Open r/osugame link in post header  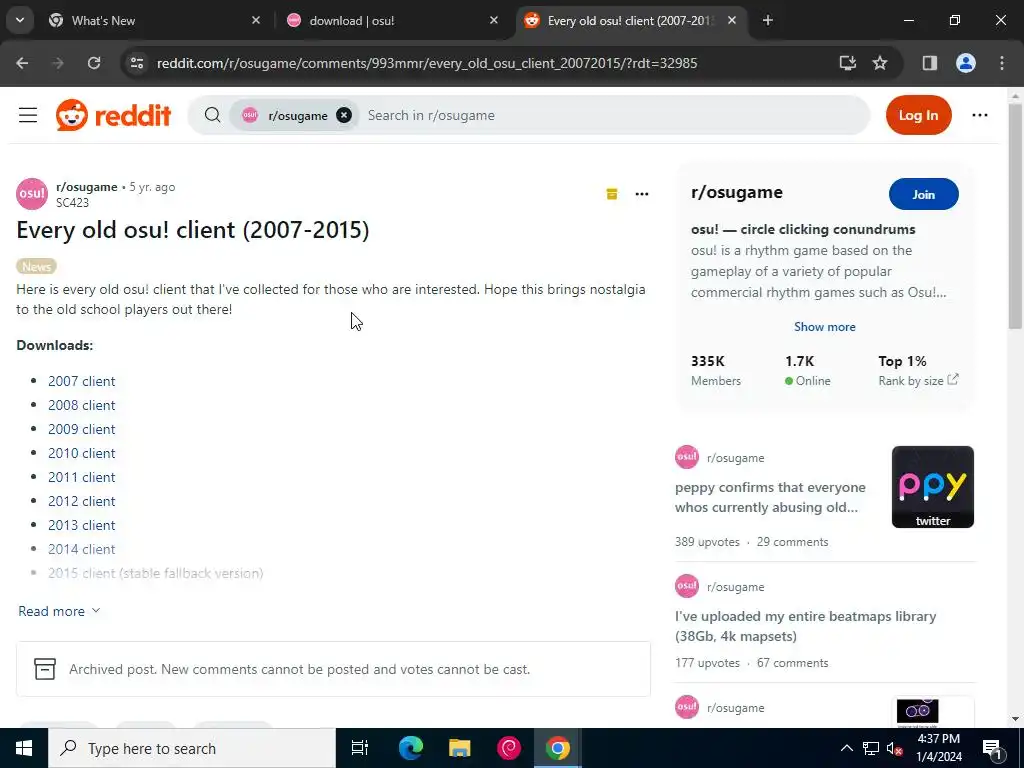click(x=87, y=187)
